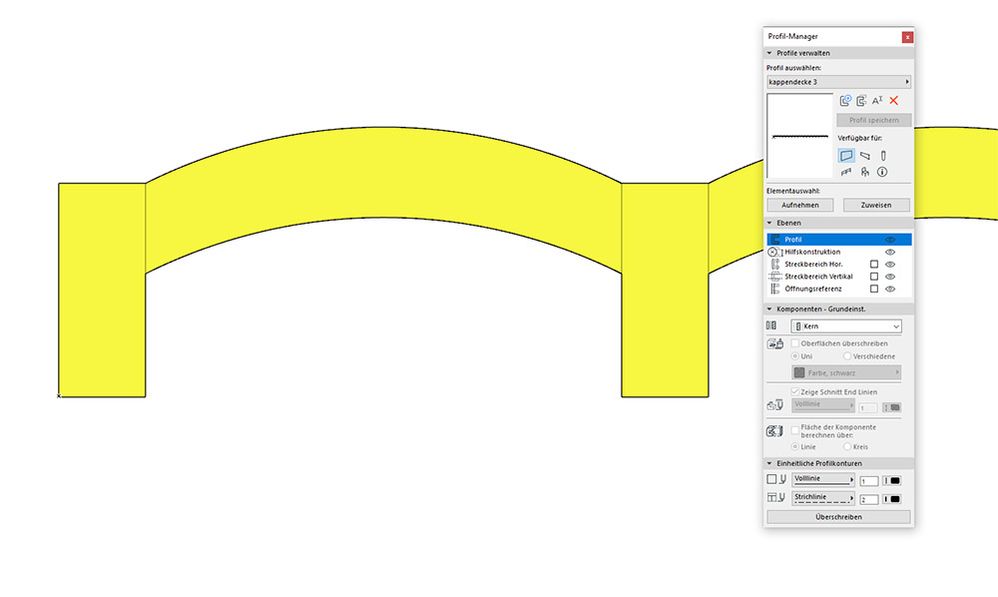Image resolution: width=998 pixels, height=597 pixels.
Task: Collapse the Ebenen section
Action: tap(770, 223)
